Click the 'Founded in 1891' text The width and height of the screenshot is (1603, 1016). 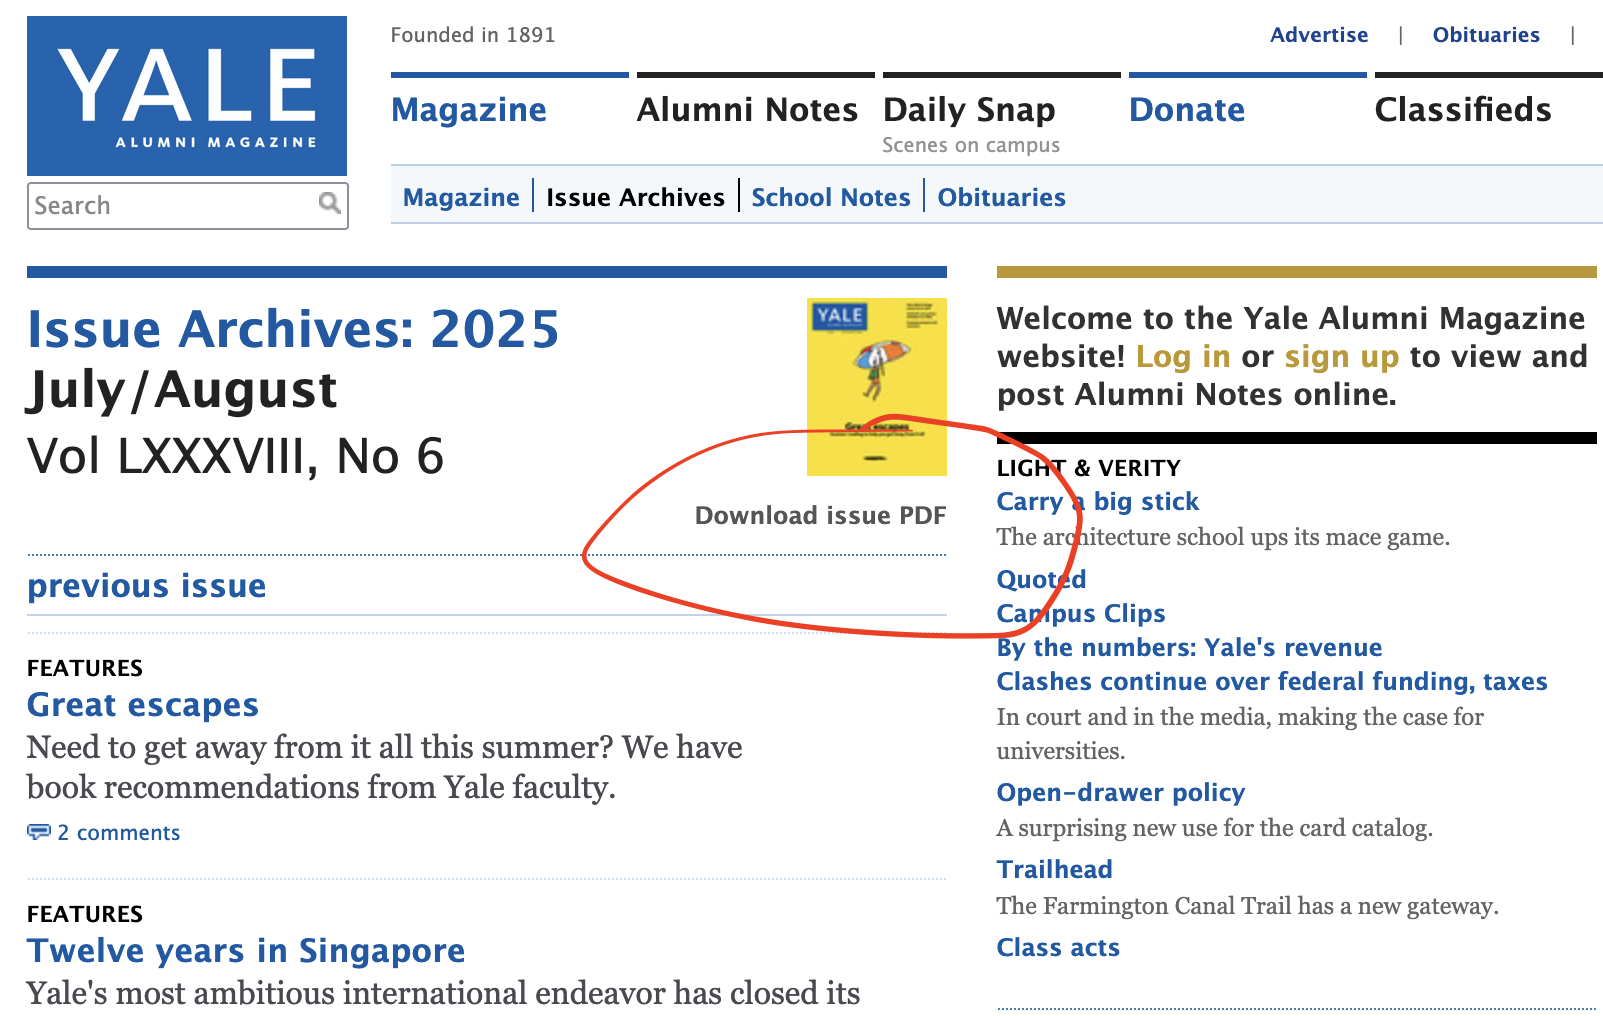(473, 35)
